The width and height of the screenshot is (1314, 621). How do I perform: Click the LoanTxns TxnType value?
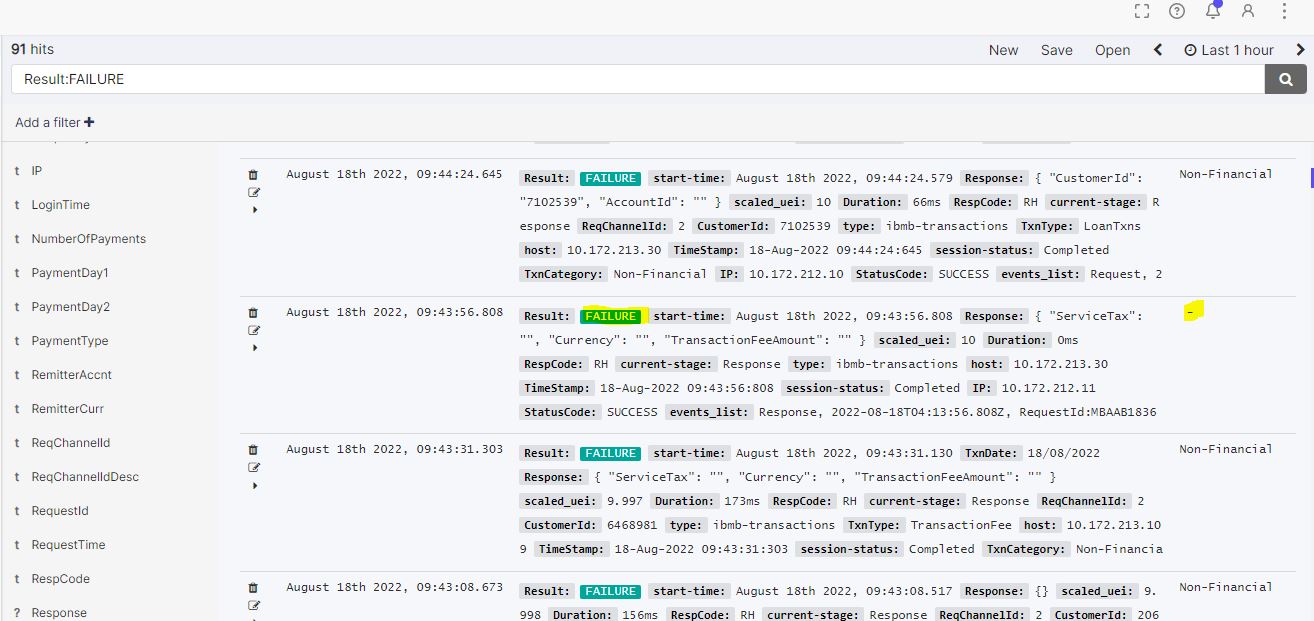pyautogui.click(x=1108, y=226)
